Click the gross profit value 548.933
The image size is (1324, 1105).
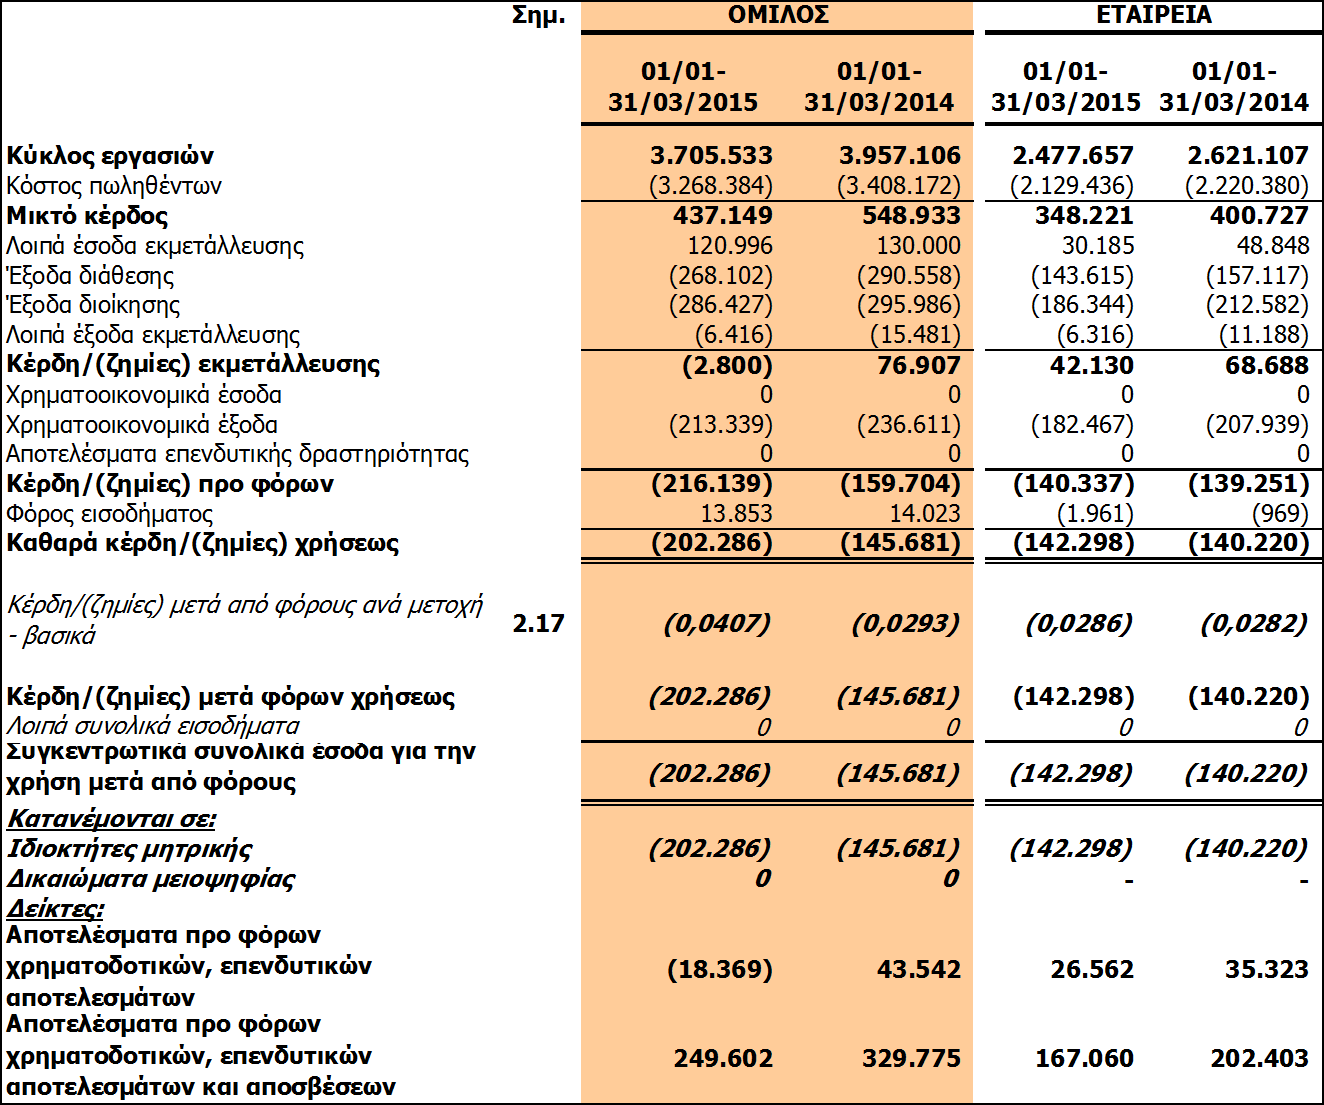911,216
